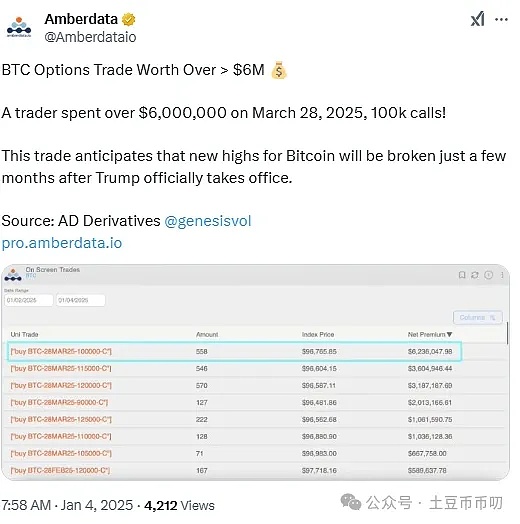Open the @Amberdataio handle
520x524 pixels.
pos(90,37)
